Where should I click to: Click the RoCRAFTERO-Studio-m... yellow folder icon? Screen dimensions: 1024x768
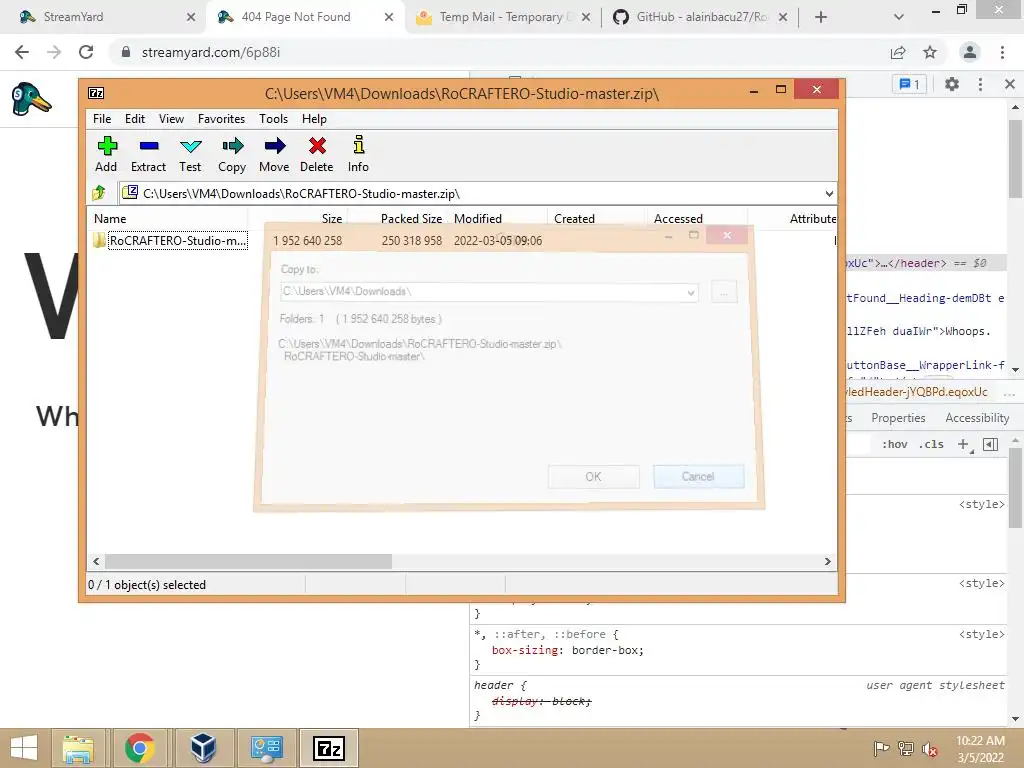click(x=99, y=240)
